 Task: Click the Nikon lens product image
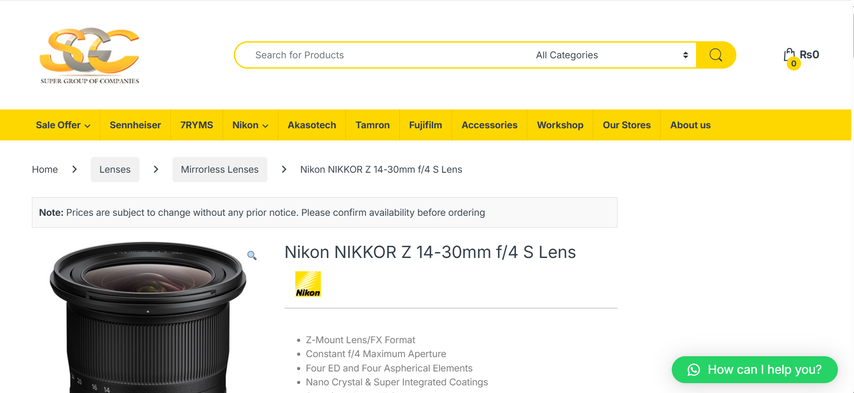pyautogui.click(x=148, y=317)
